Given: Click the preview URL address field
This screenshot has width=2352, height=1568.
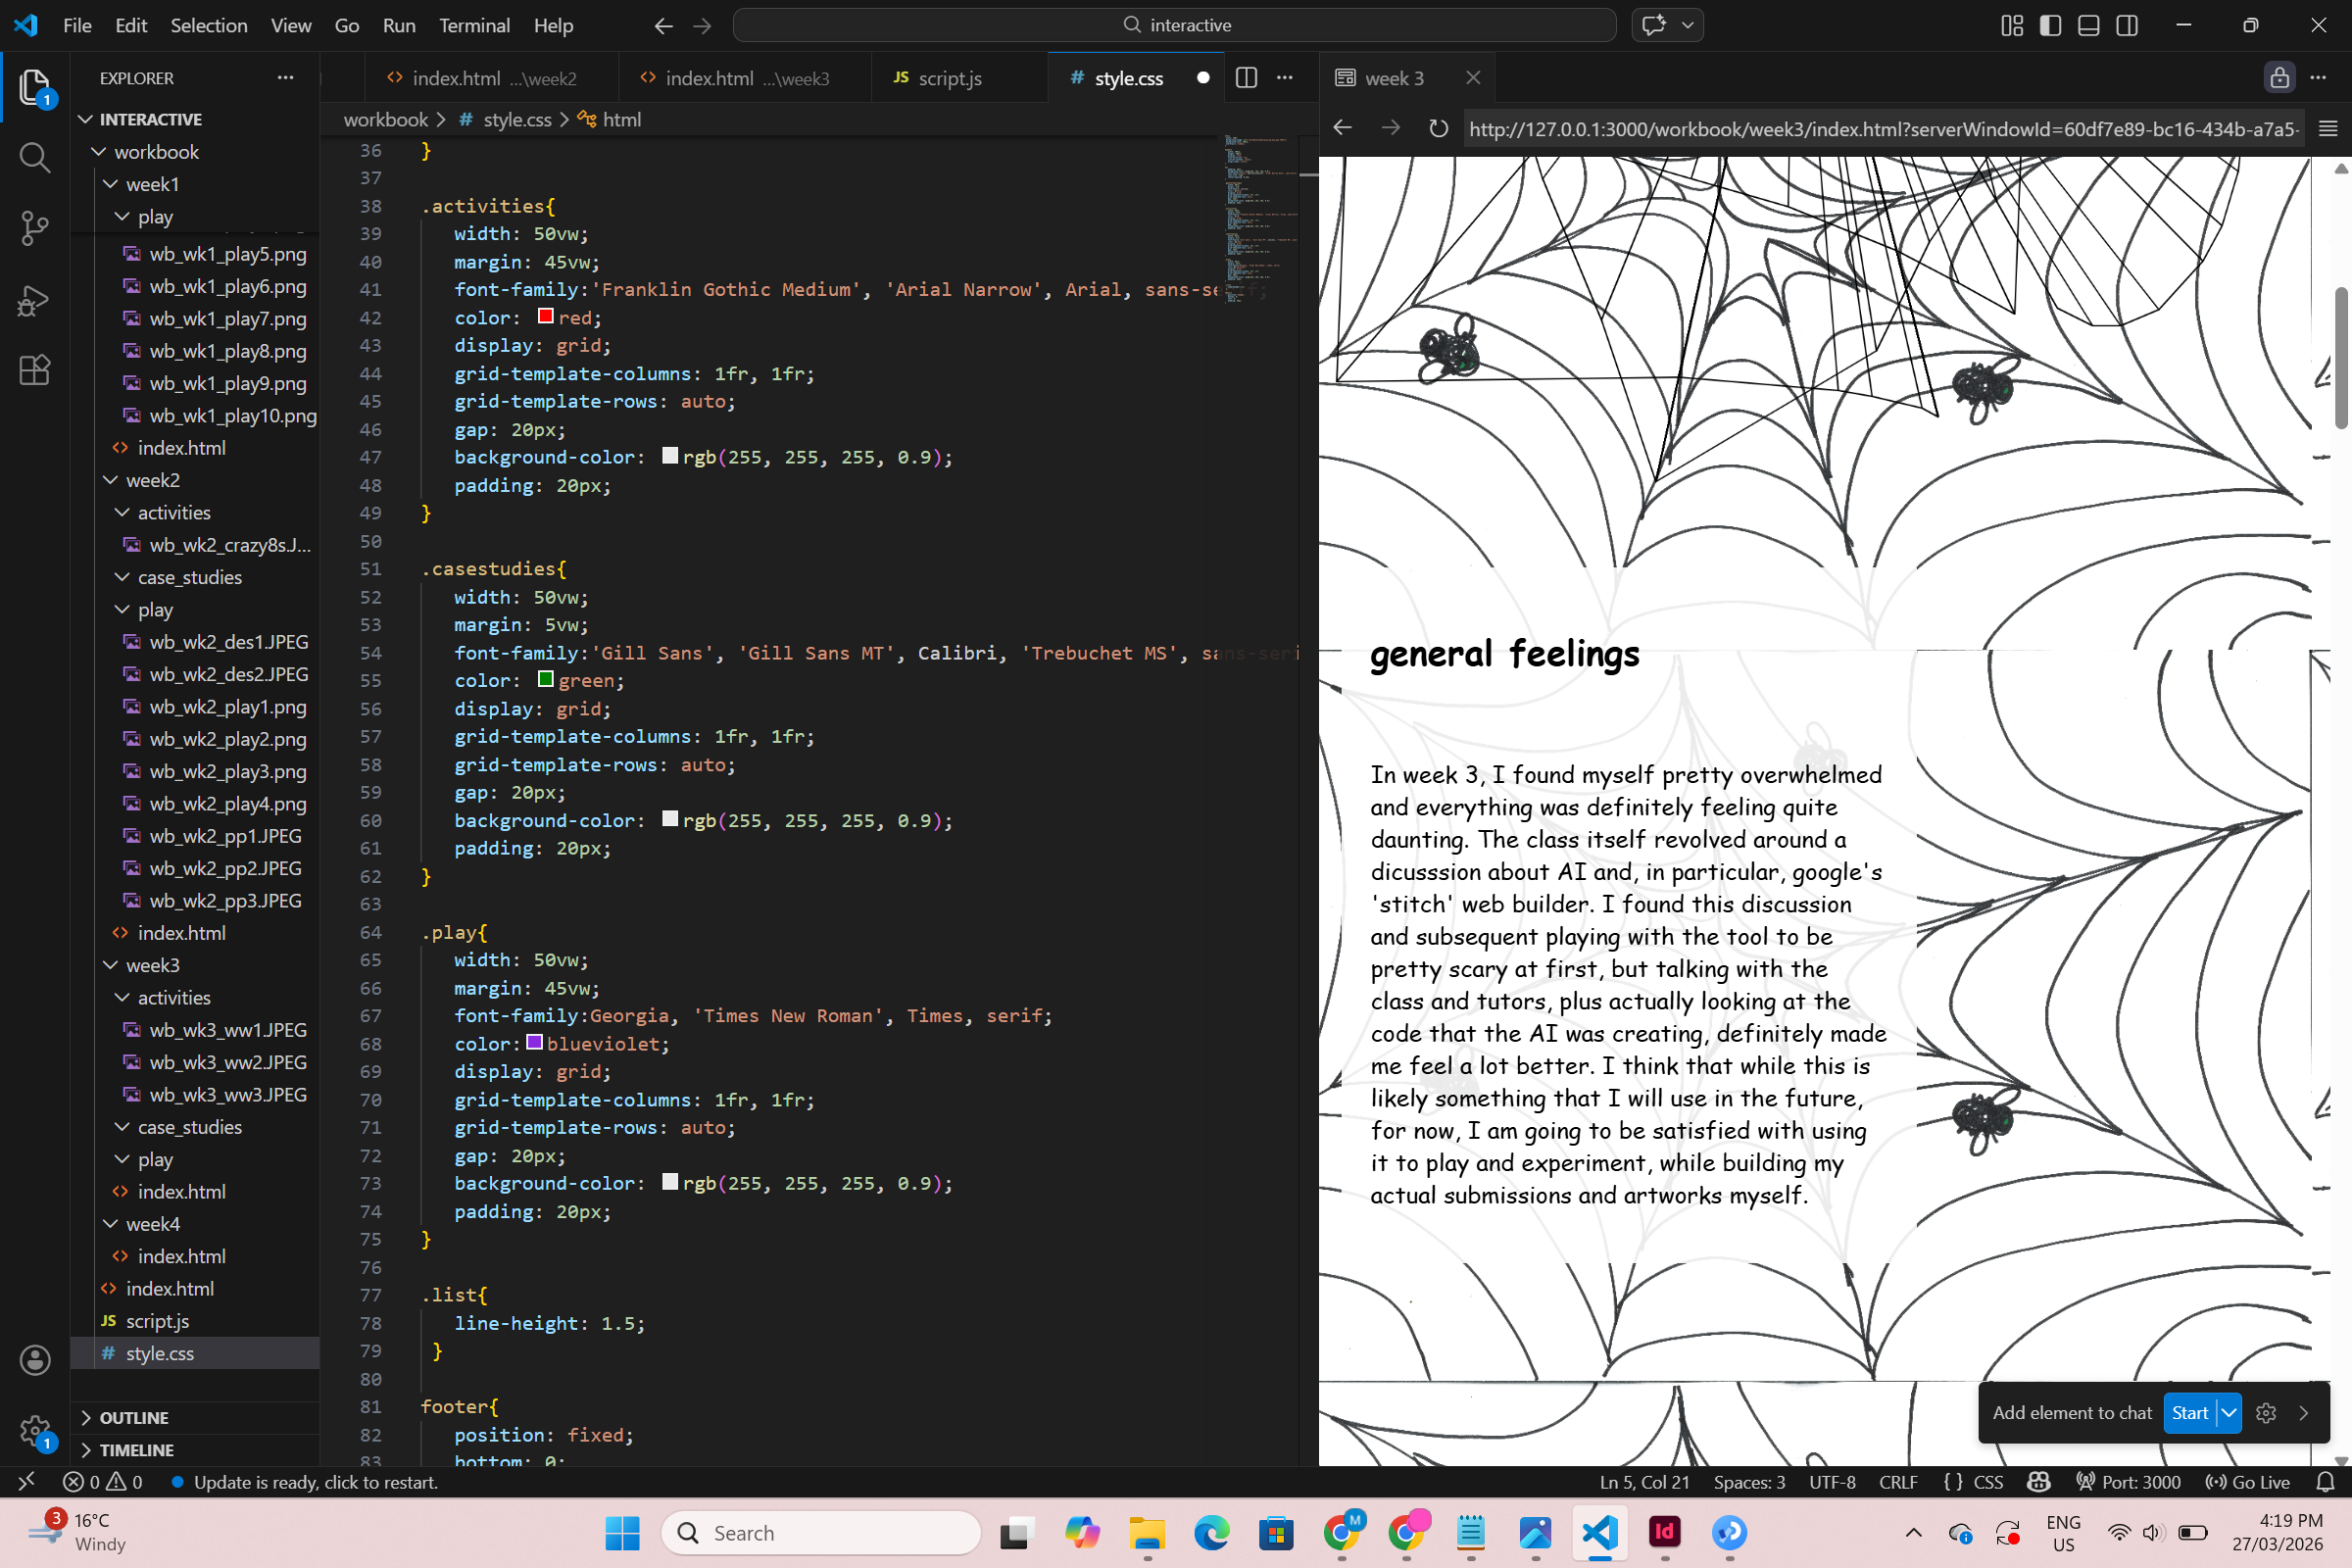Looking at the screenshot, I should [1880, 129].
